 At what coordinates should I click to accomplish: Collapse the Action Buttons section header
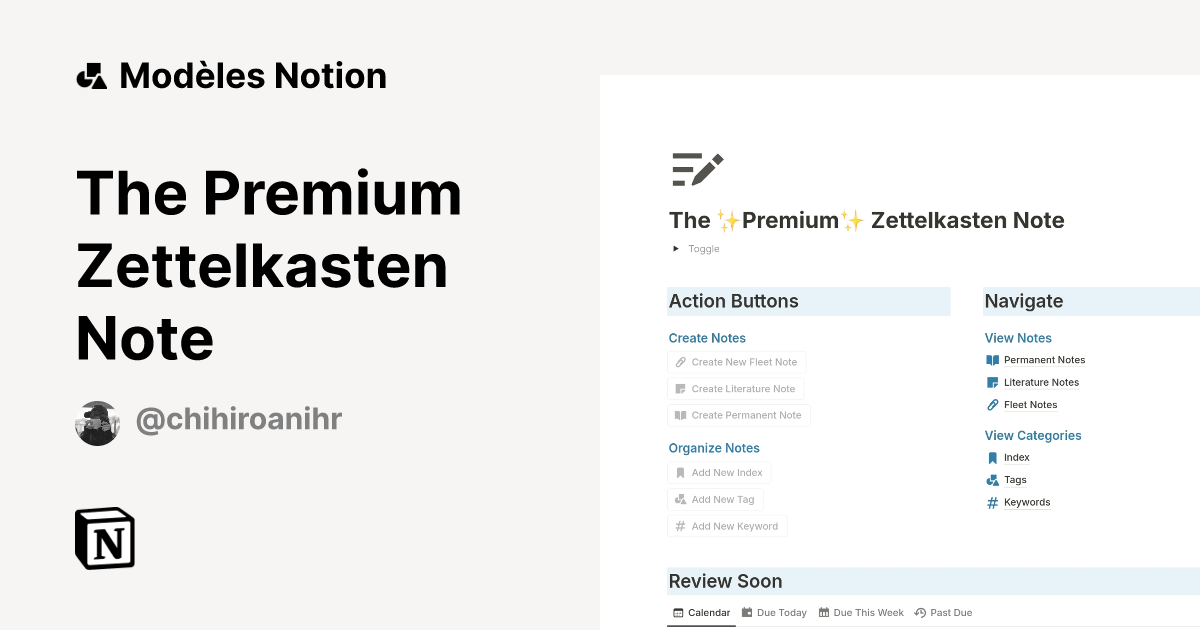point(733,301)
